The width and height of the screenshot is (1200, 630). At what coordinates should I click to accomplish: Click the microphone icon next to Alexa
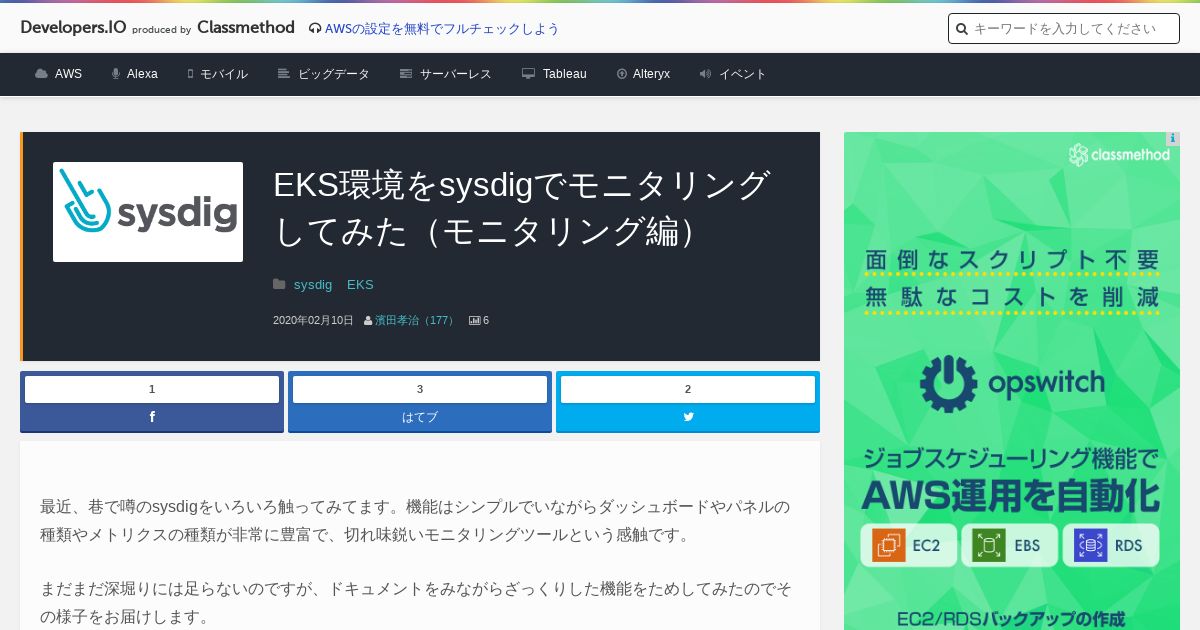116,74
